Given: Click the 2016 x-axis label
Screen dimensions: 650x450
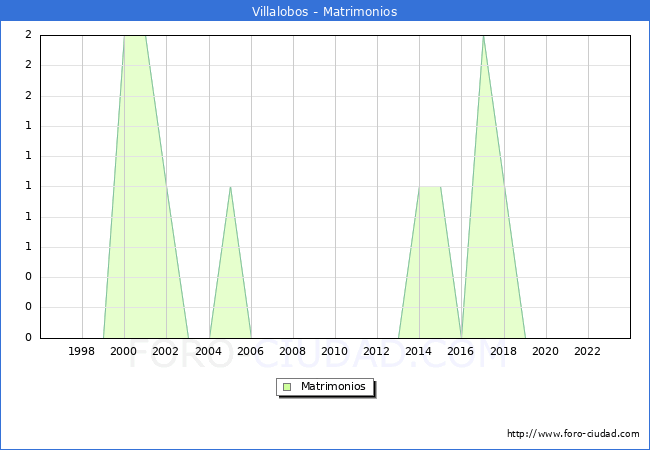Looking at the screenshot, I should coord(462,351).
